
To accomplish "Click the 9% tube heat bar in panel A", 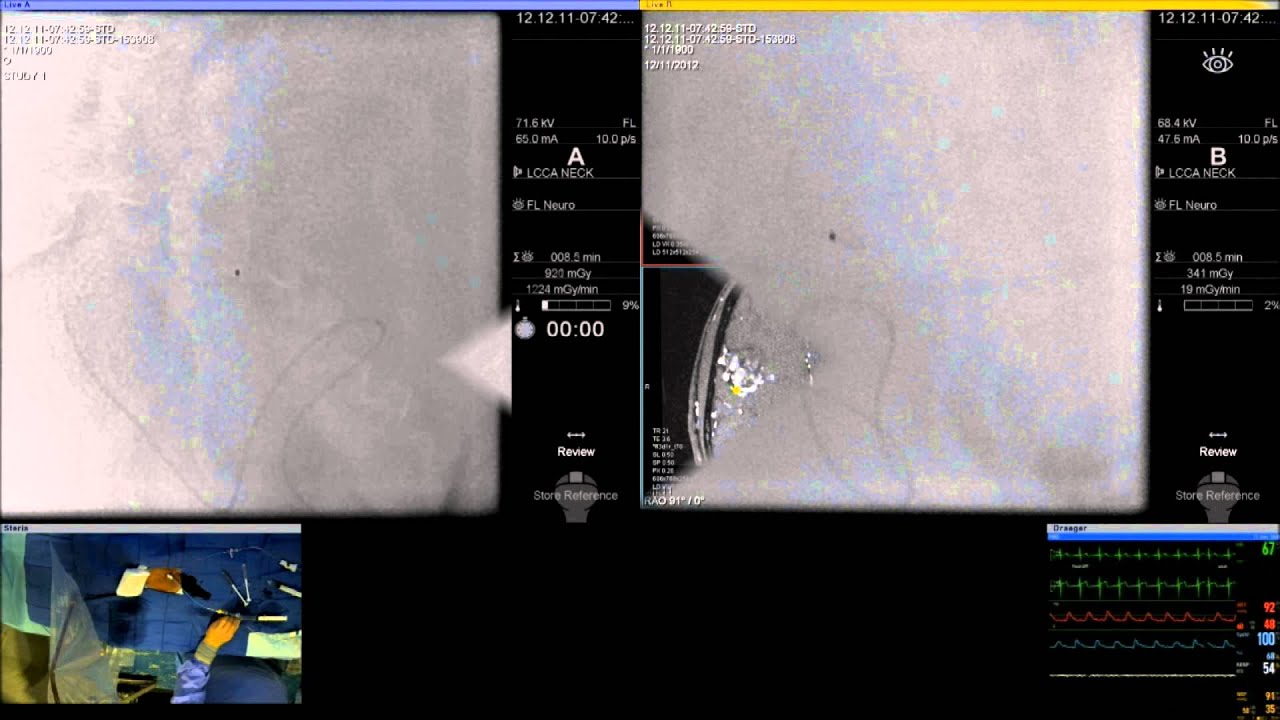I will 576,305.
